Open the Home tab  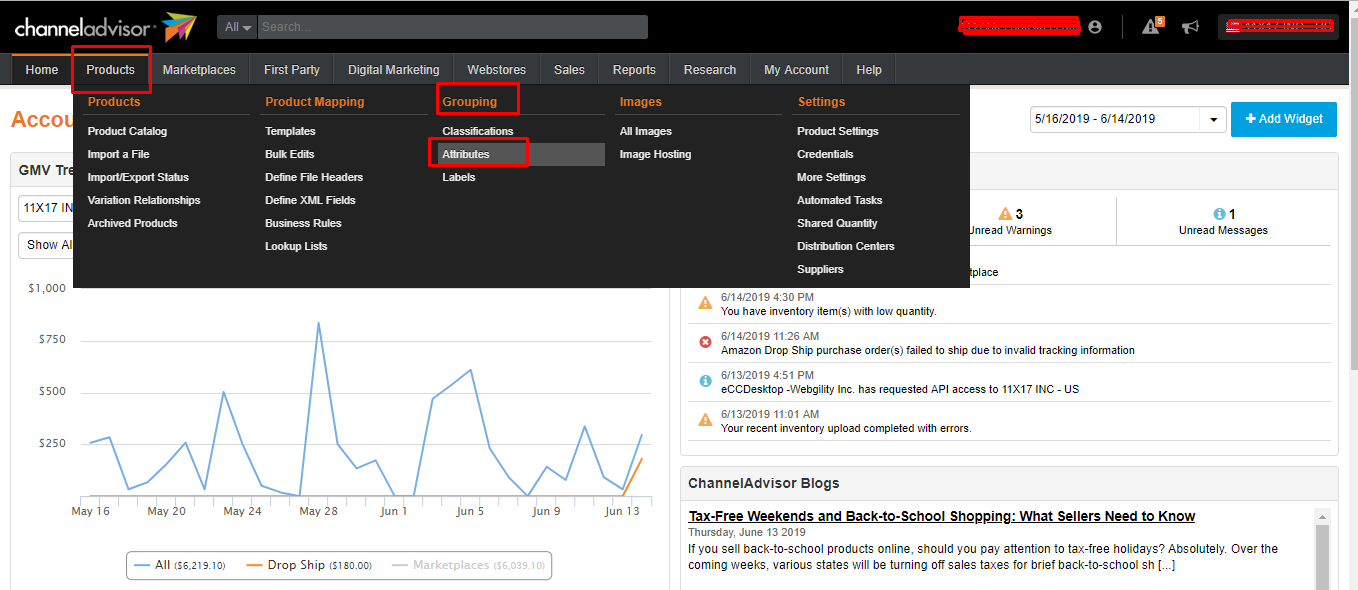[42, 70]
